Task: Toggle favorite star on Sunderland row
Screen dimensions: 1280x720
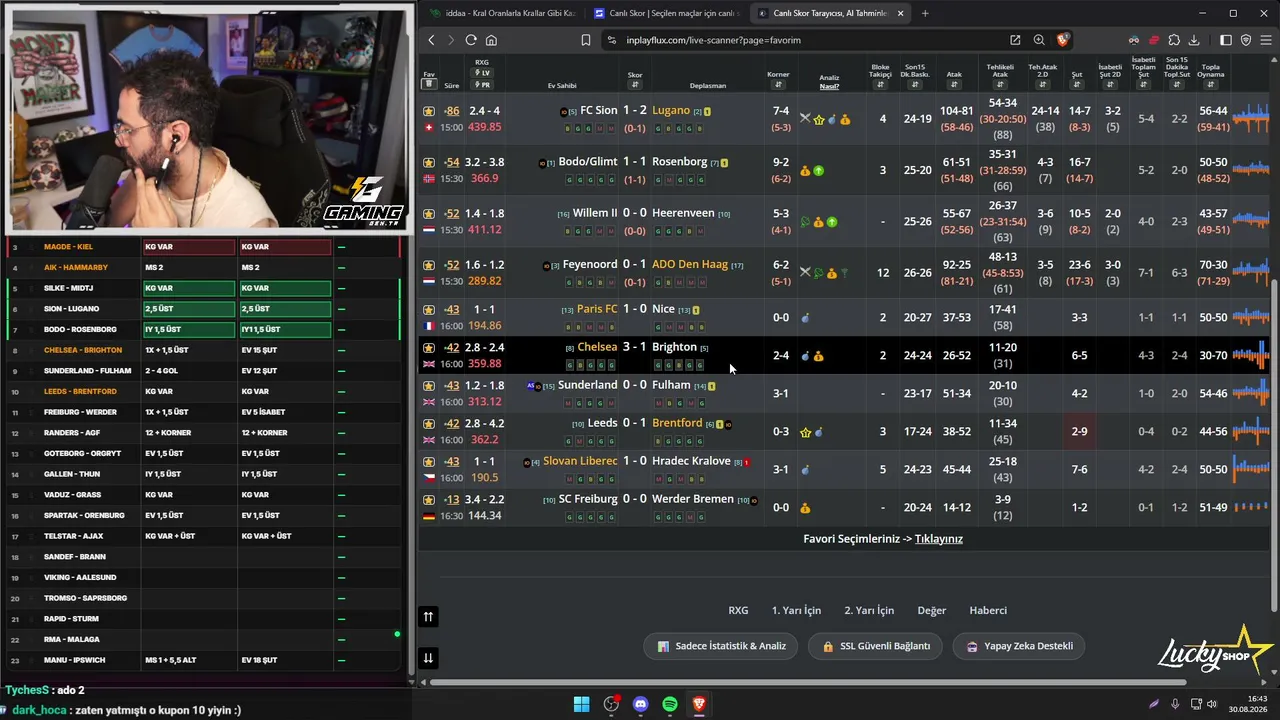Action: click(x=429, y=386)
